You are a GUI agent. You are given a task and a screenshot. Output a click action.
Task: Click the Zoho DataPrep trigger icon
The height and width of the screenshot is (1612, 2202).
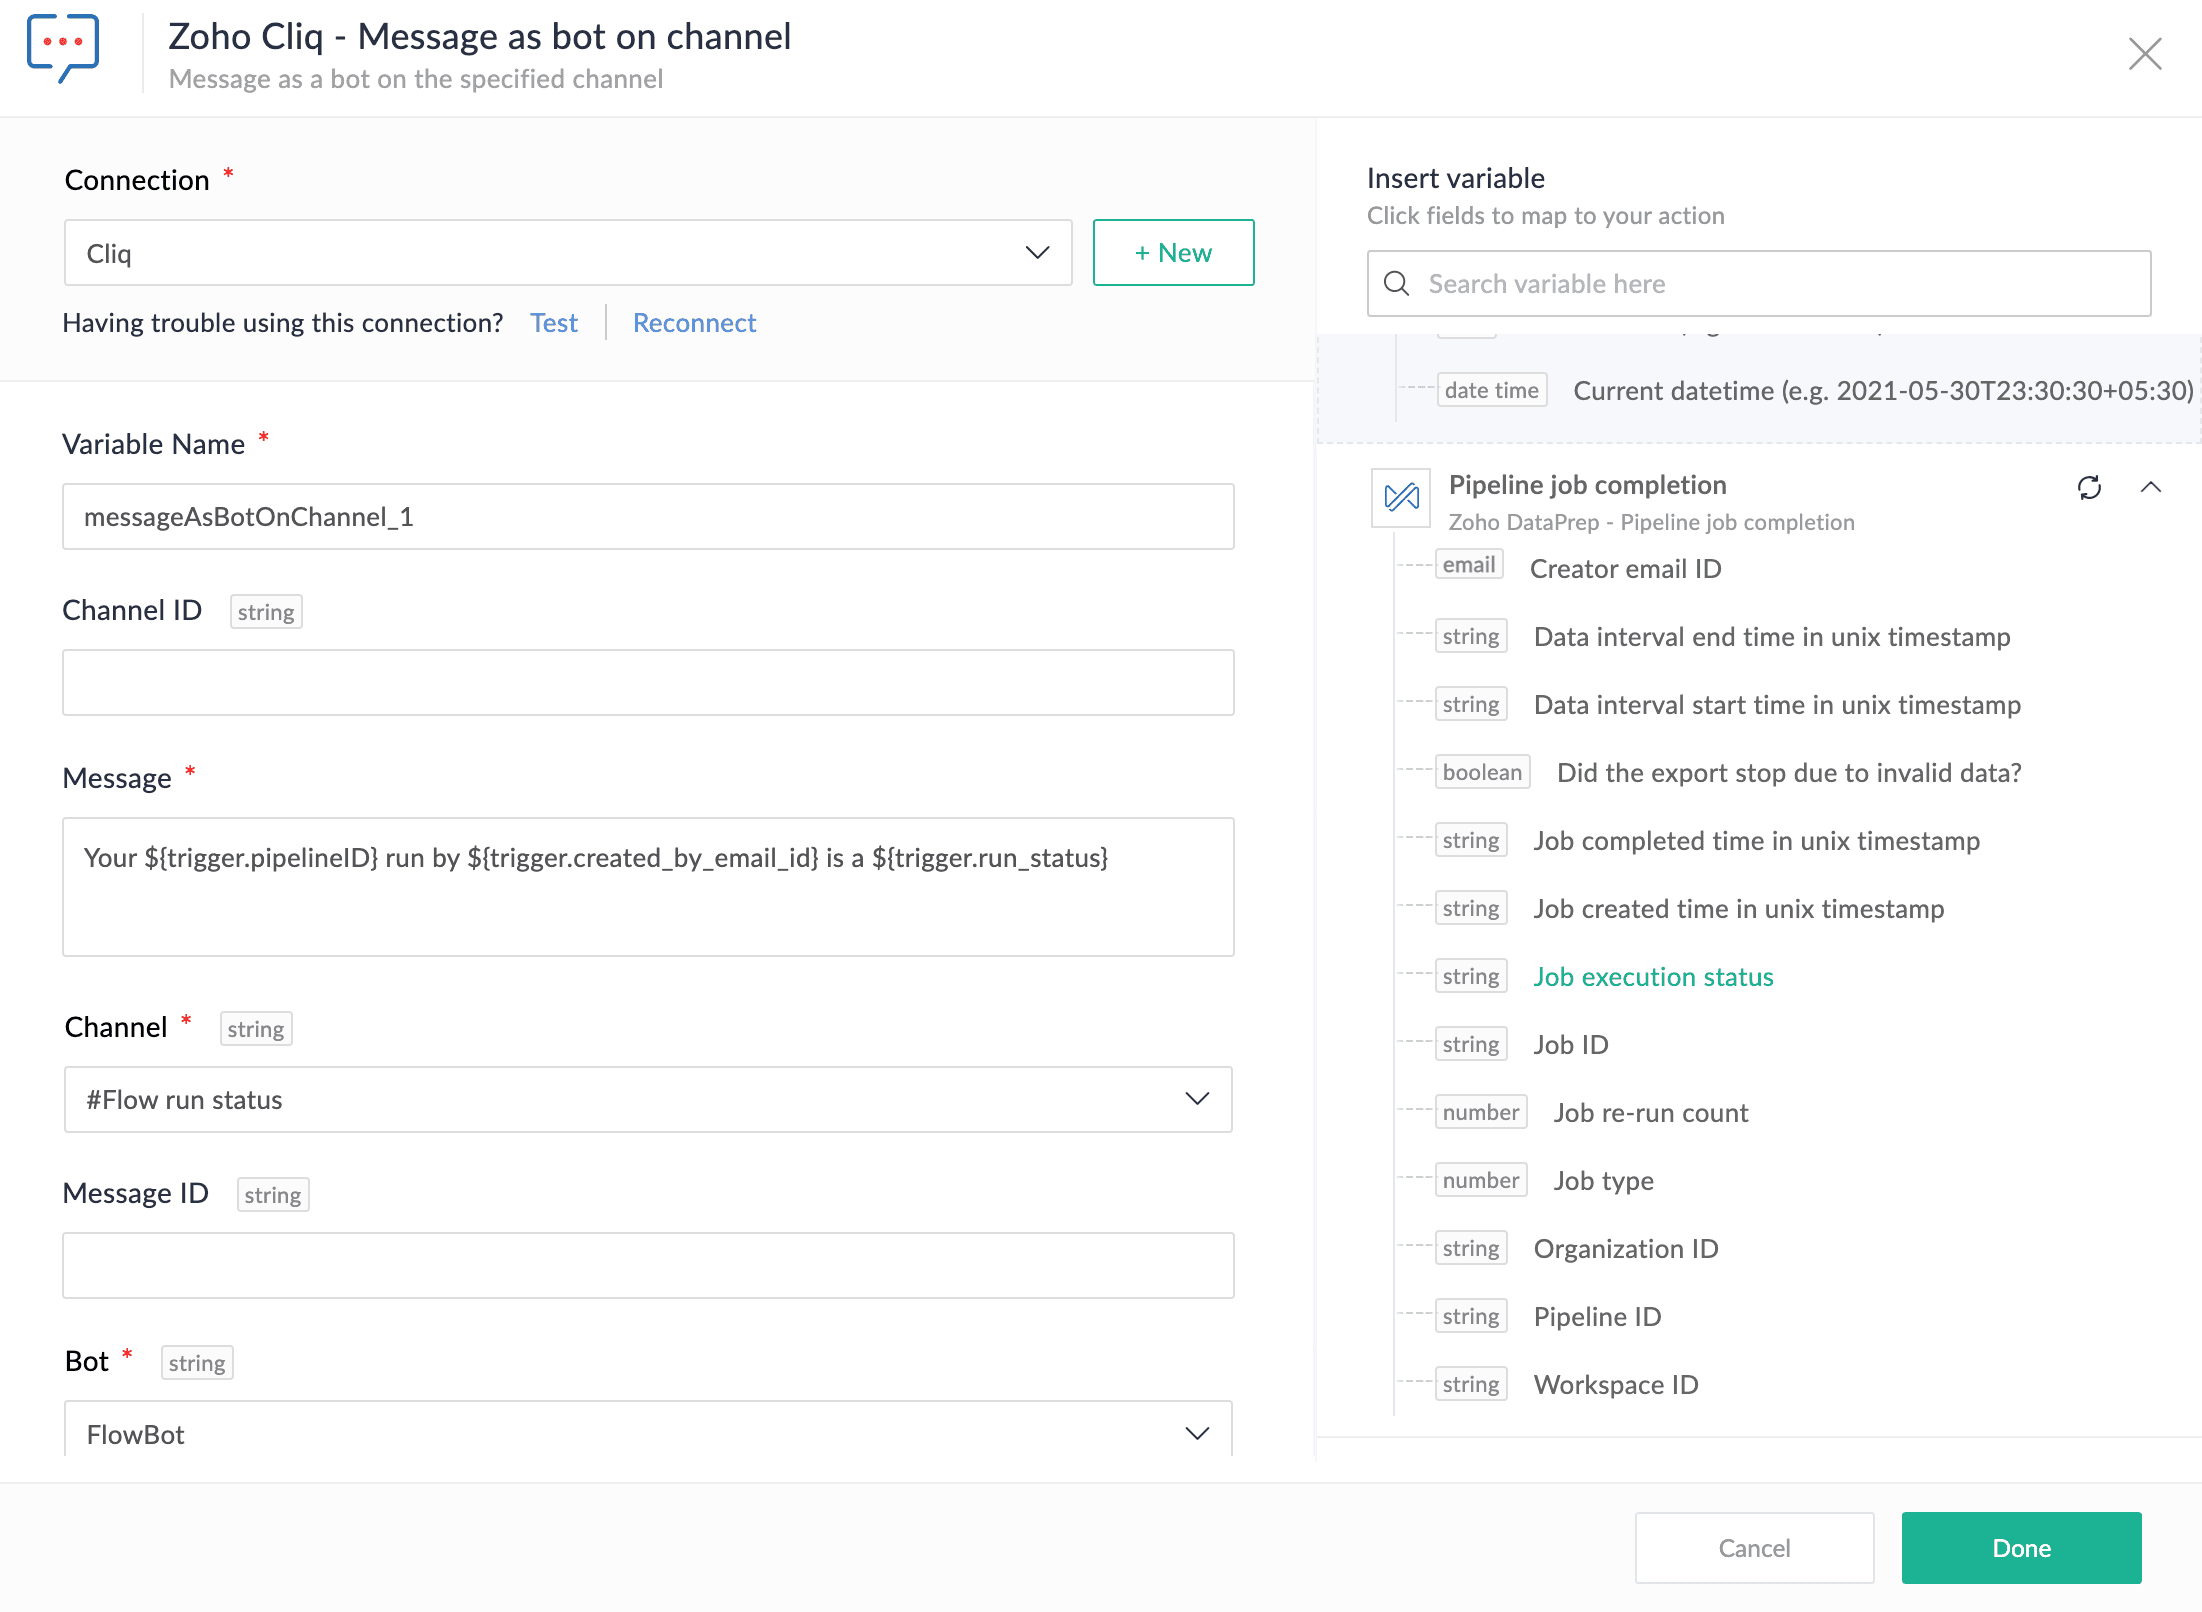(1401, 497)
